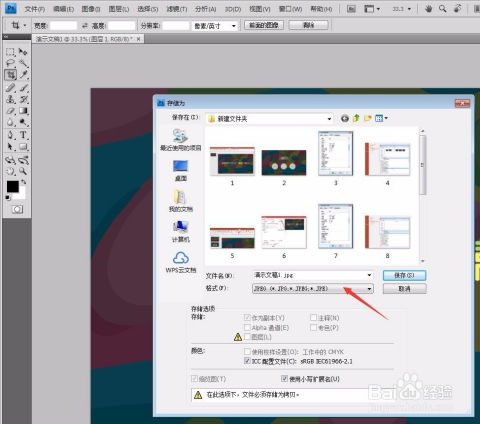Click the WPS云文档 cloud icon
Image resolution: width=480 pixels, height=424 pixels.
click(181, 258)
